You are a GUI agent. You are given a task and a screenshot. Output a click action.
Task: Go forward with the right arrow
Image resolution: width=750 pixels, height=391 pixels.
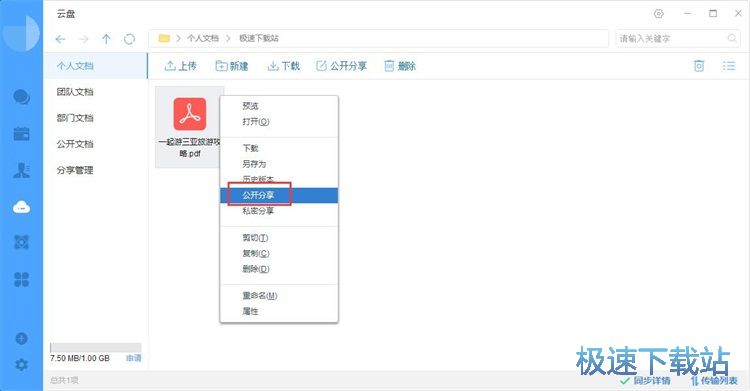click(84, 39)
